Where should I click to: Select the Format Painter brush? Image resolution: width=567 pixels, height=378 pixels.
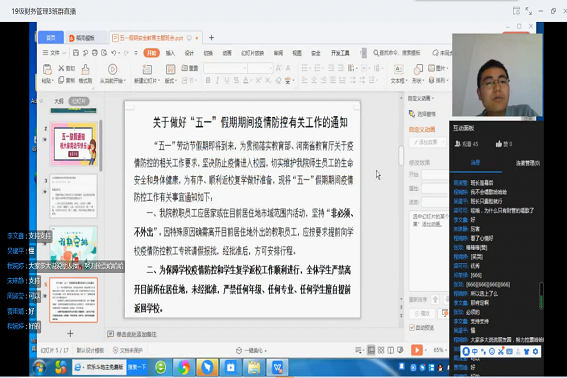point(85,69)
